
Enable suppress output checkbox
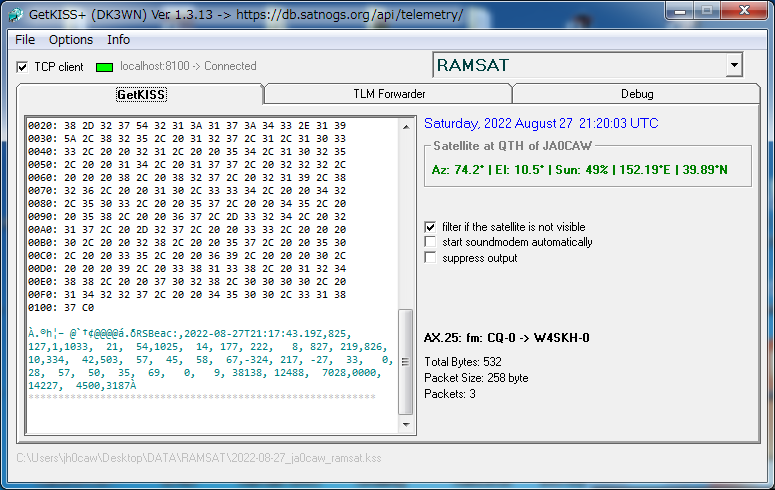point(431,258)
